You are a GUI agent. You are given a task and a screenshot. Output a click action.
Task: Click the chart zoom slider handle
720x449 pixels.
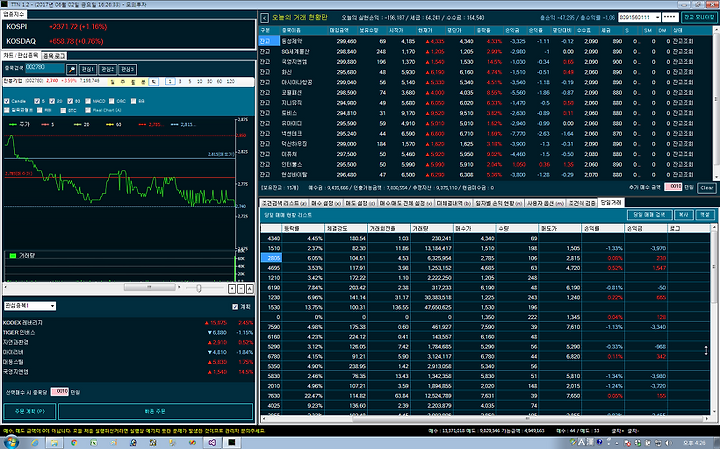tap(199, 288)
